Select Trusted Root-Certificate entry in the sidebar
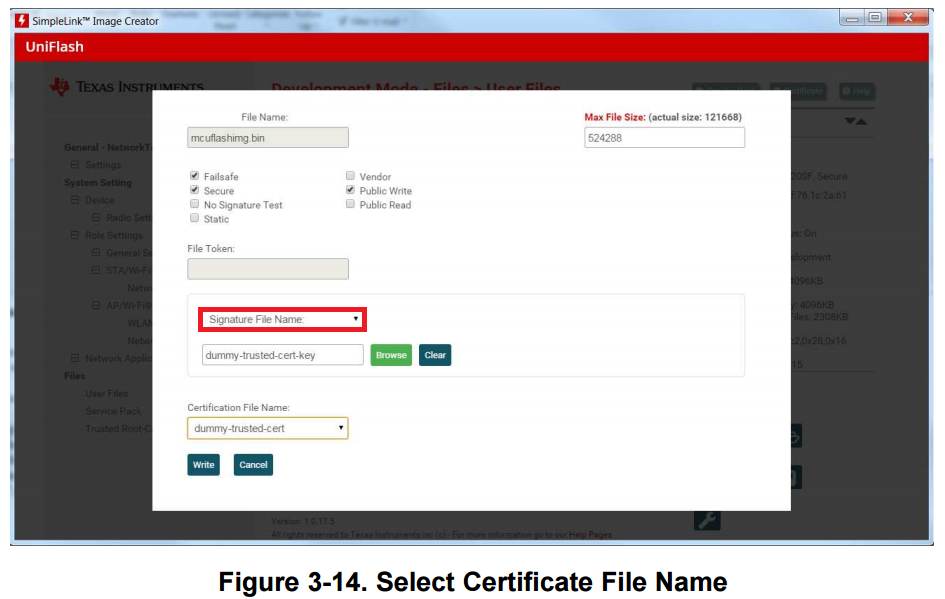The image size is (945, 599). 119,429
